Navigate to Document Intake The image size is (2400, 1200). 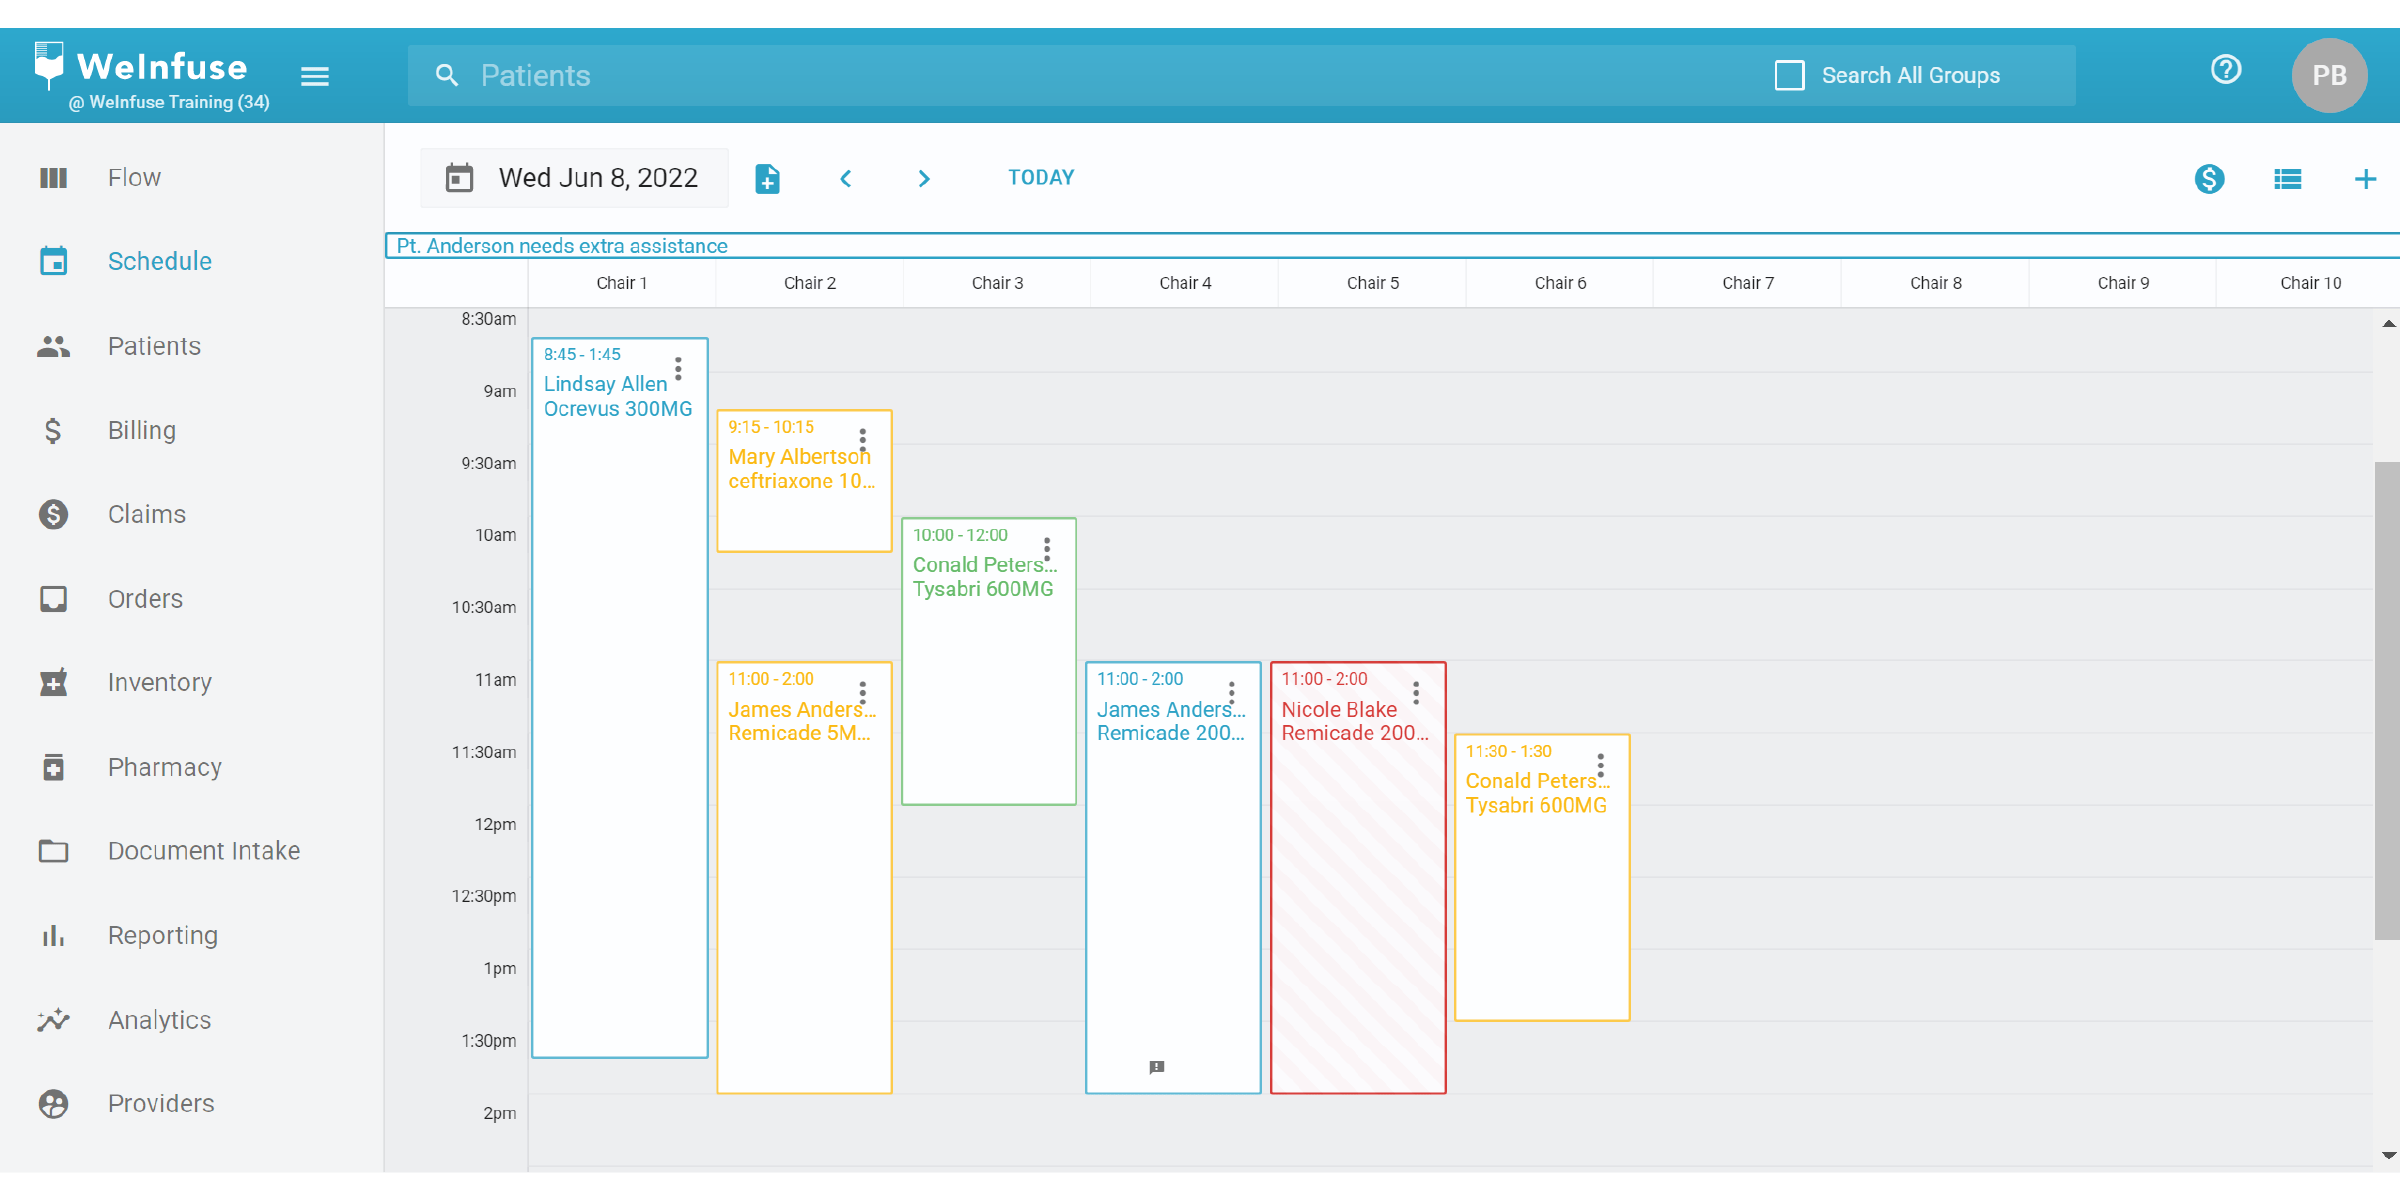click(x=204, y=851)
